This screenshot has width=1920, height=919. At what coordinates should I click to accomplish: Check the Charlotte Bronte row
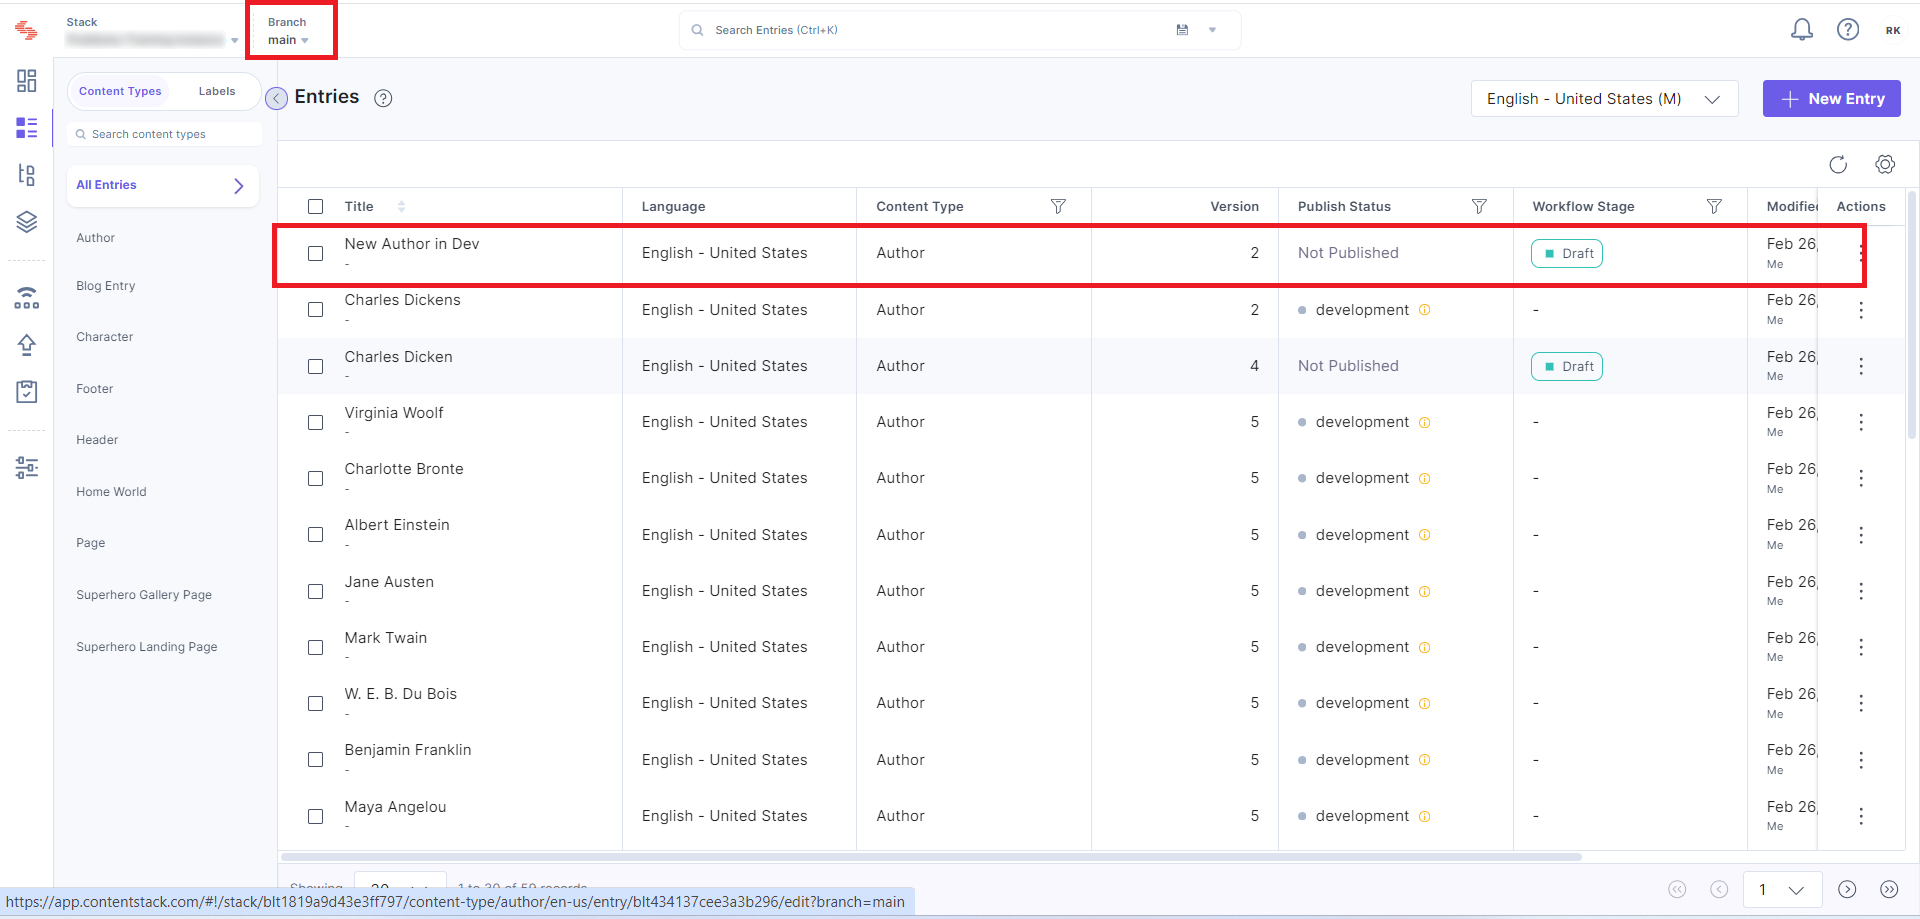(x=316, y=479)
